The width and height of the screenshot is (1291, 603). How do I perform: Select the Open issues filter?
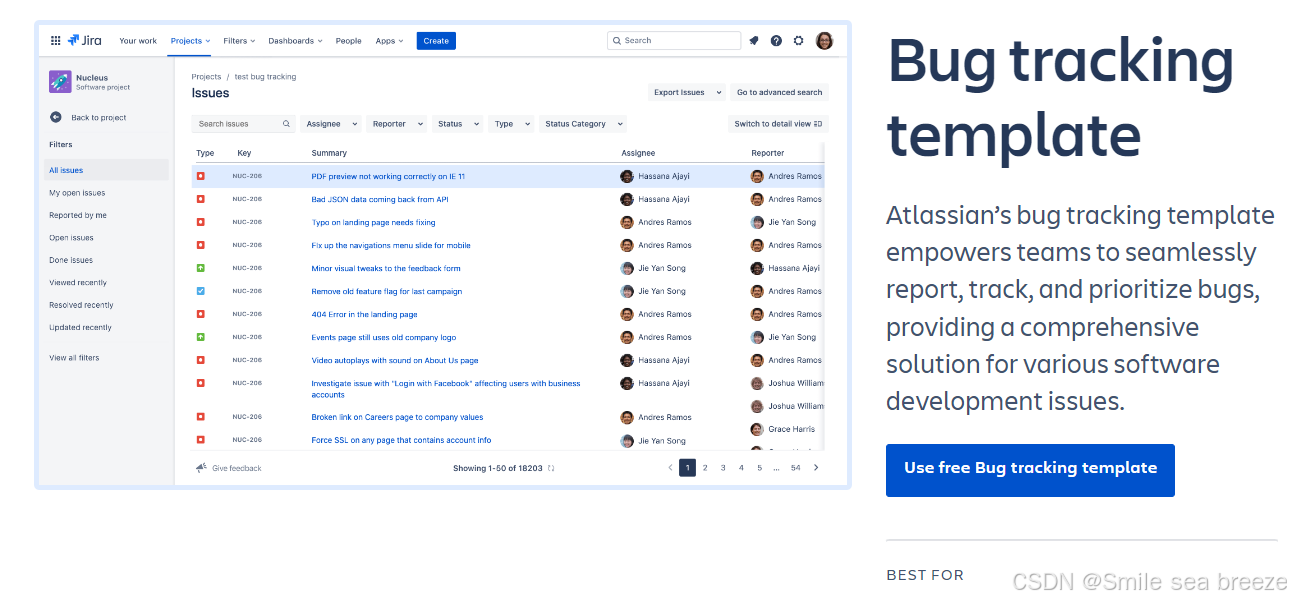[x=71, y=238]
